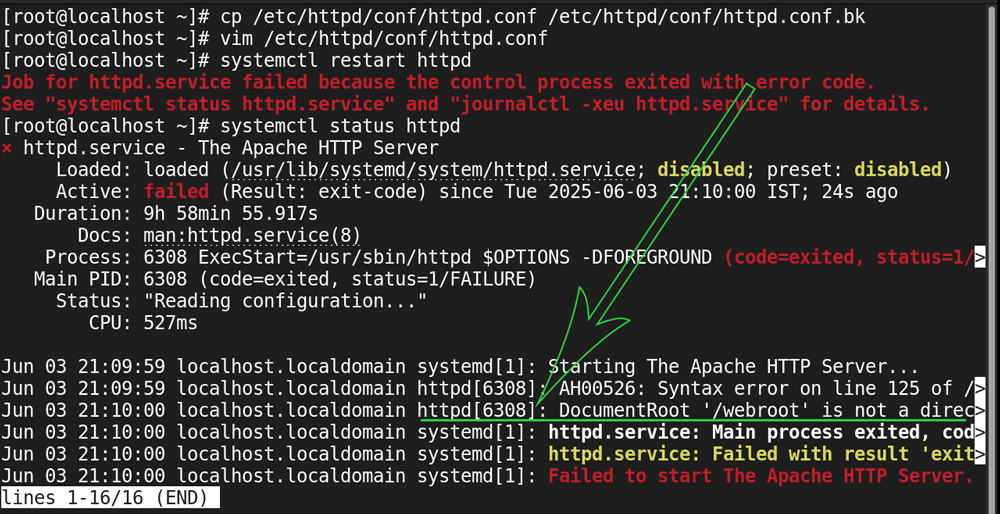Click the 'vim /etc/httpd/conf/httpd.conf' command
The image size is (1000, 514).
[385, 39]
